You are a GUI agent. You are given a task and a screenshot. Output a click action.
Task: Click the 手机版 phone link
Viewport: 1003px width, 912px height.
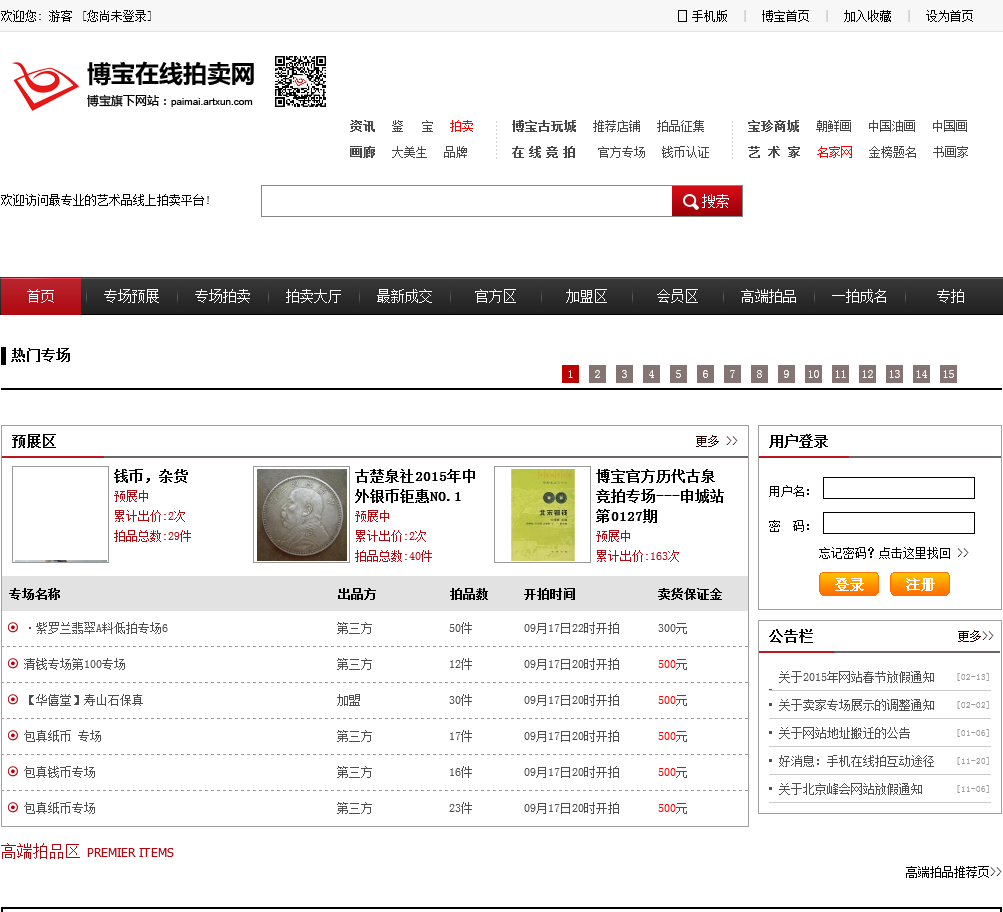click(702, 16)
